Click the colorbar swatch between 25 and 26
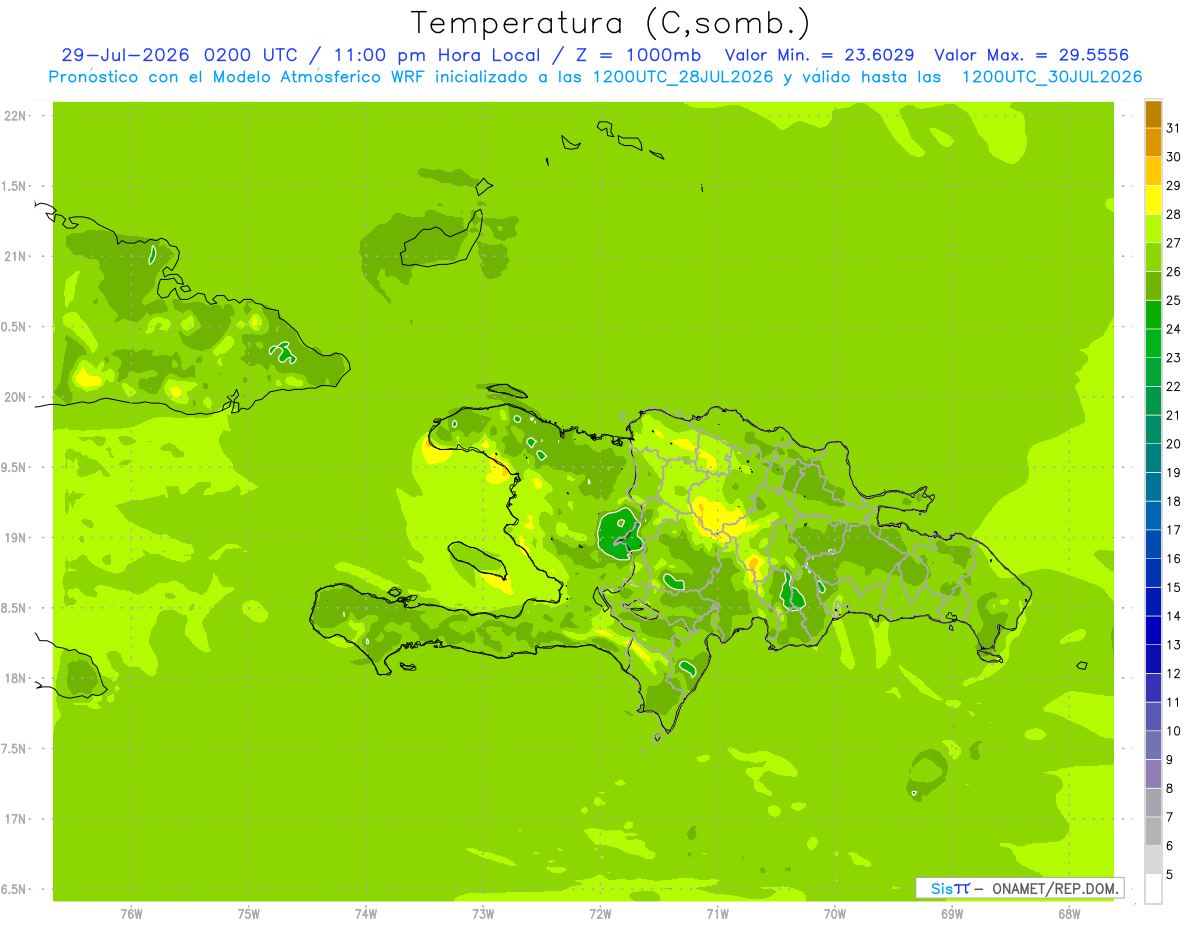This screenshot has height=927, width=1200. click(x=1153, y=286)
